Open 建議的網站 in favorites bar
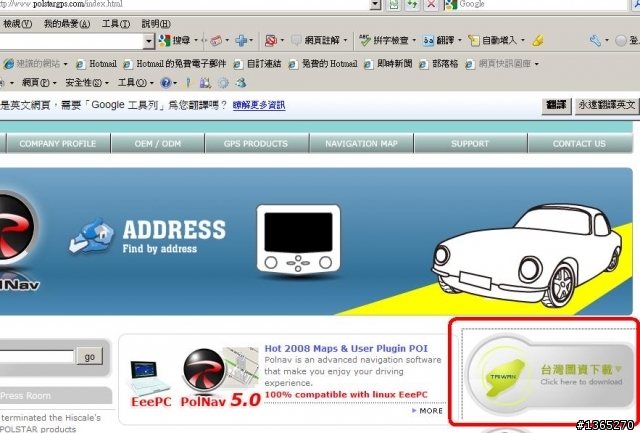Viewport: 640px width, 433px height. [x=35, y=64]
